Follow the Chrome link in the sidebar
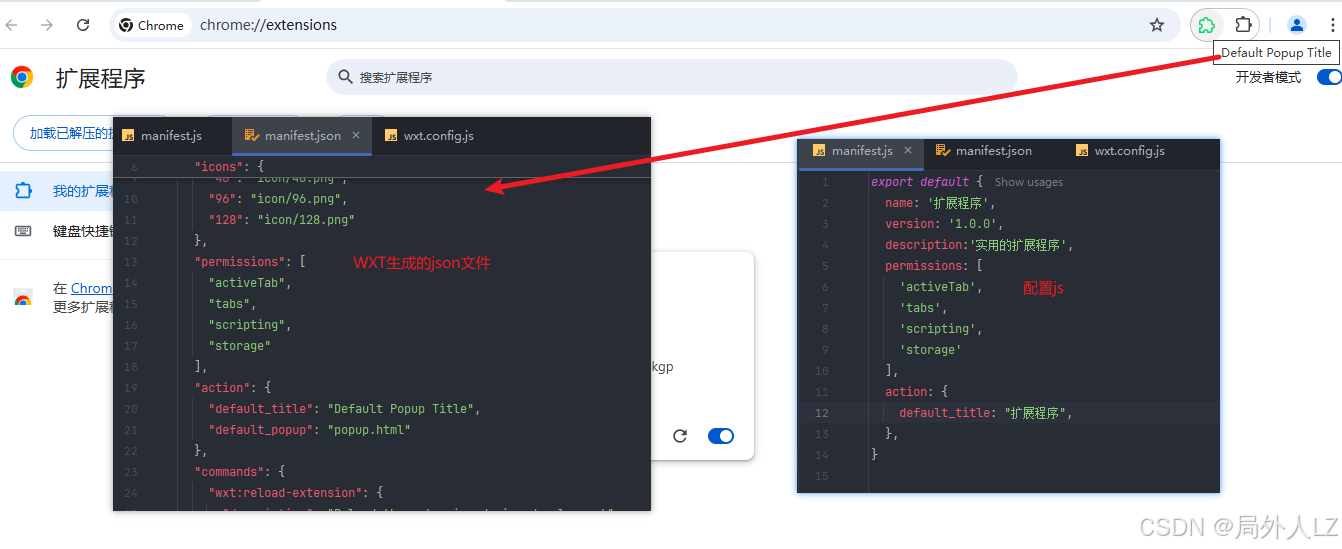The image size is (1342, 549). tap(91, 288)
